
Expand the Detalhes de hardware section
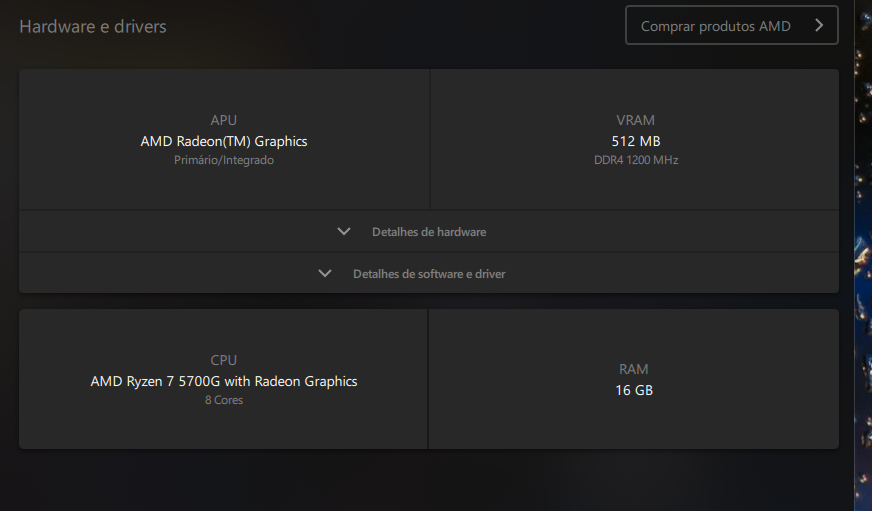(x=429, y=232)
